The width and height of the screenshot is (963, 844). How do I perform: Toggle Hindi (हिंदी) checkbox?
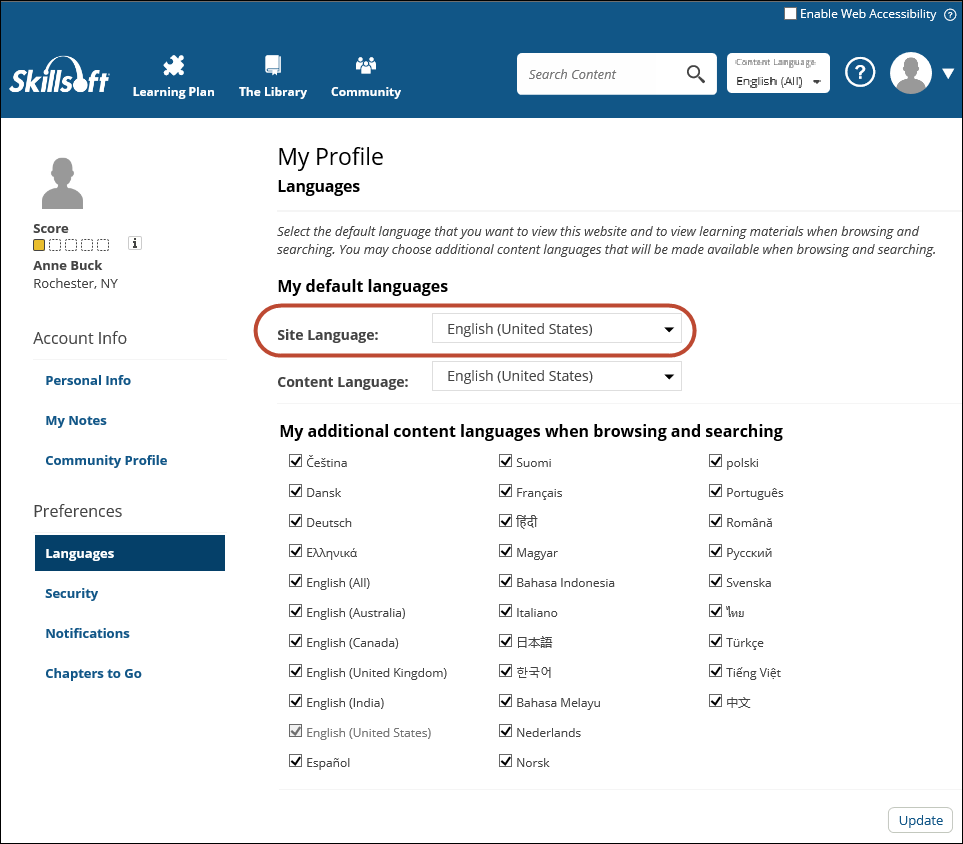pyautogui.click(x=505, y=521)
